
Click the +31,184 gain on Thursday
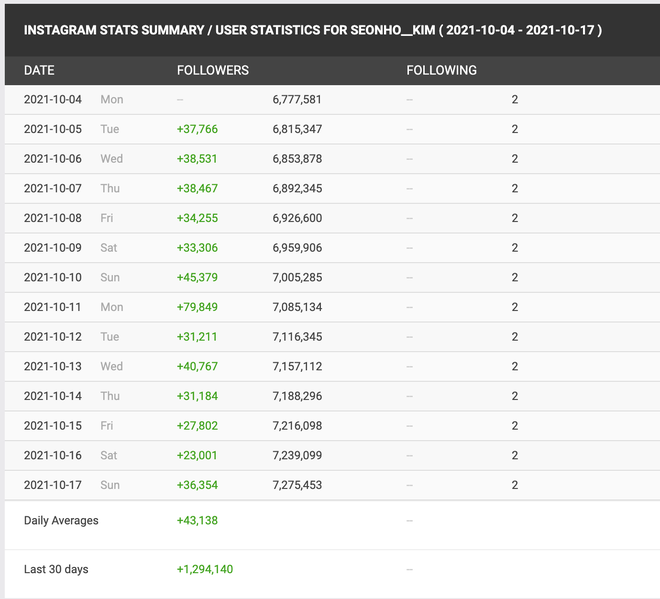coord(197,396)
